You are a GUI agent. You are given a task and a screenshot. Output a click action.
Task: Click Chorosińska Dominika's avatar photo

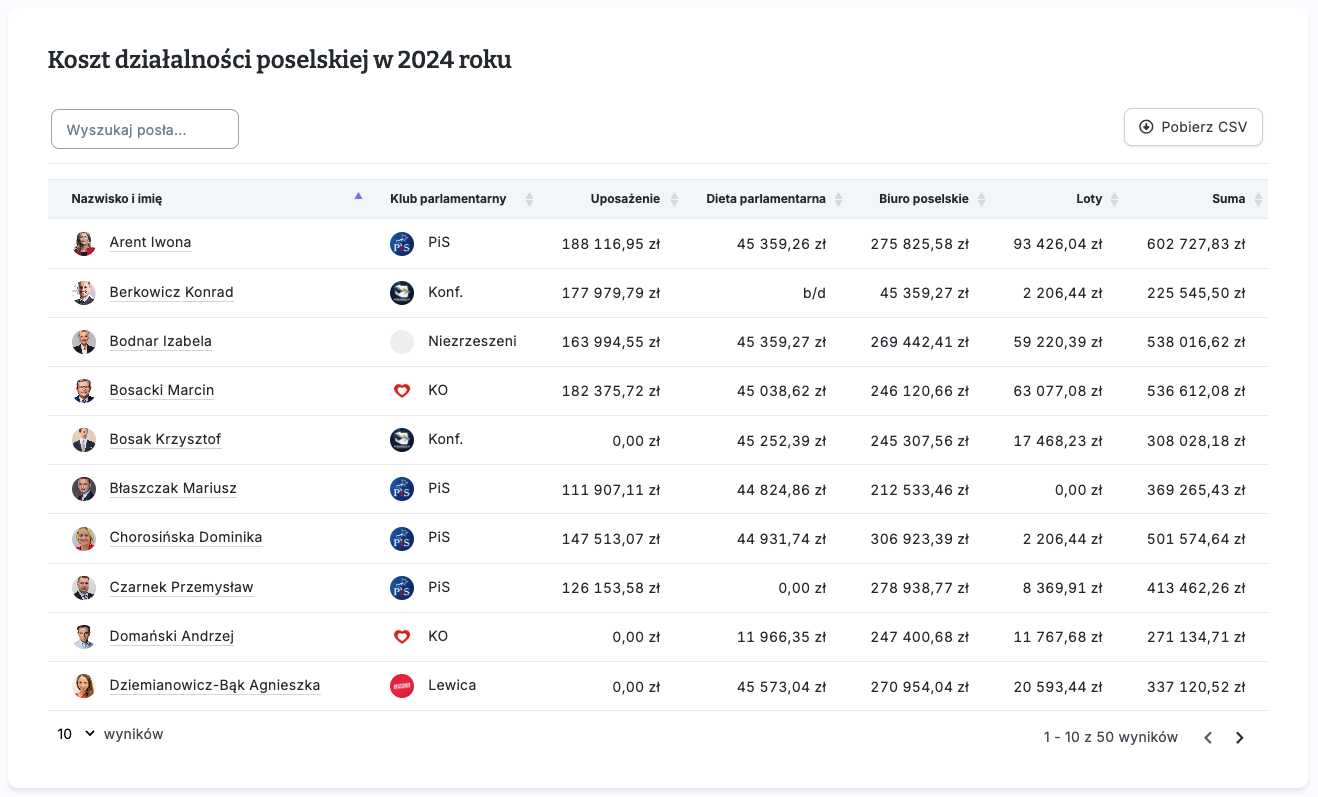pyautogui.click(x=84, y=538)
